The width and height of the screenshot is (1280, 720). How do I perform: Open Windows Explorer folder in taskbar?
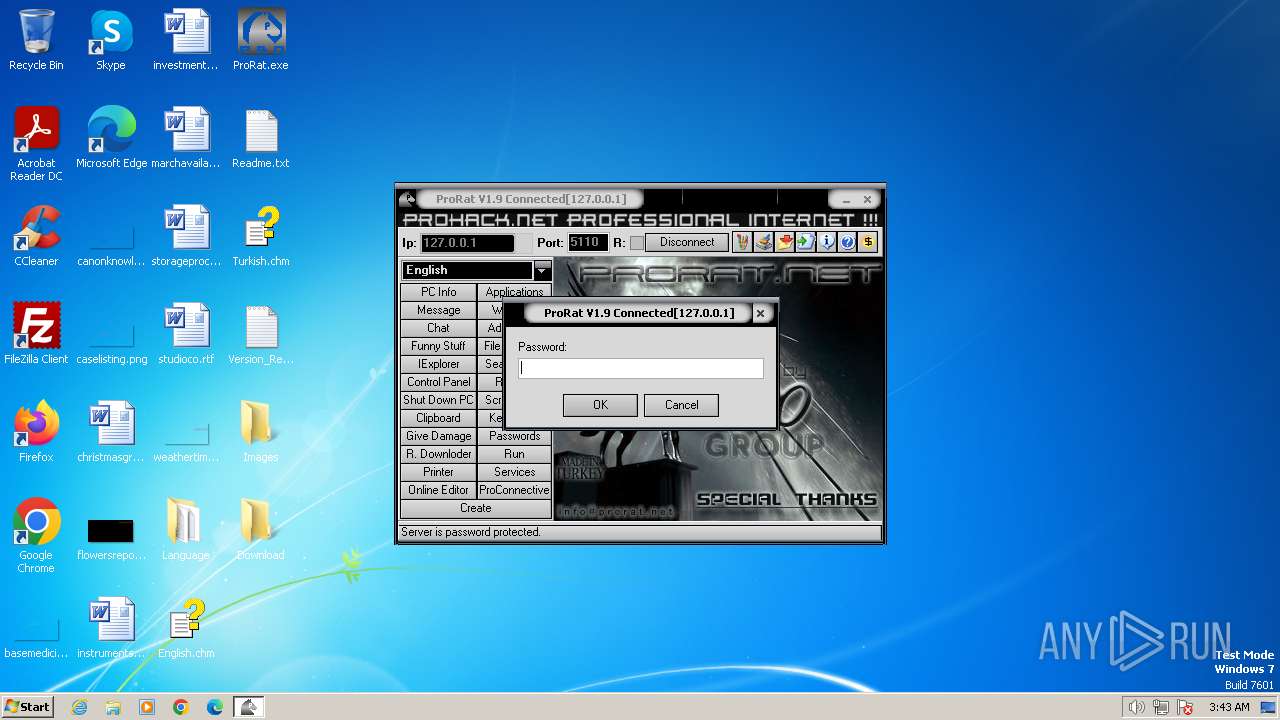pos(113,707)
